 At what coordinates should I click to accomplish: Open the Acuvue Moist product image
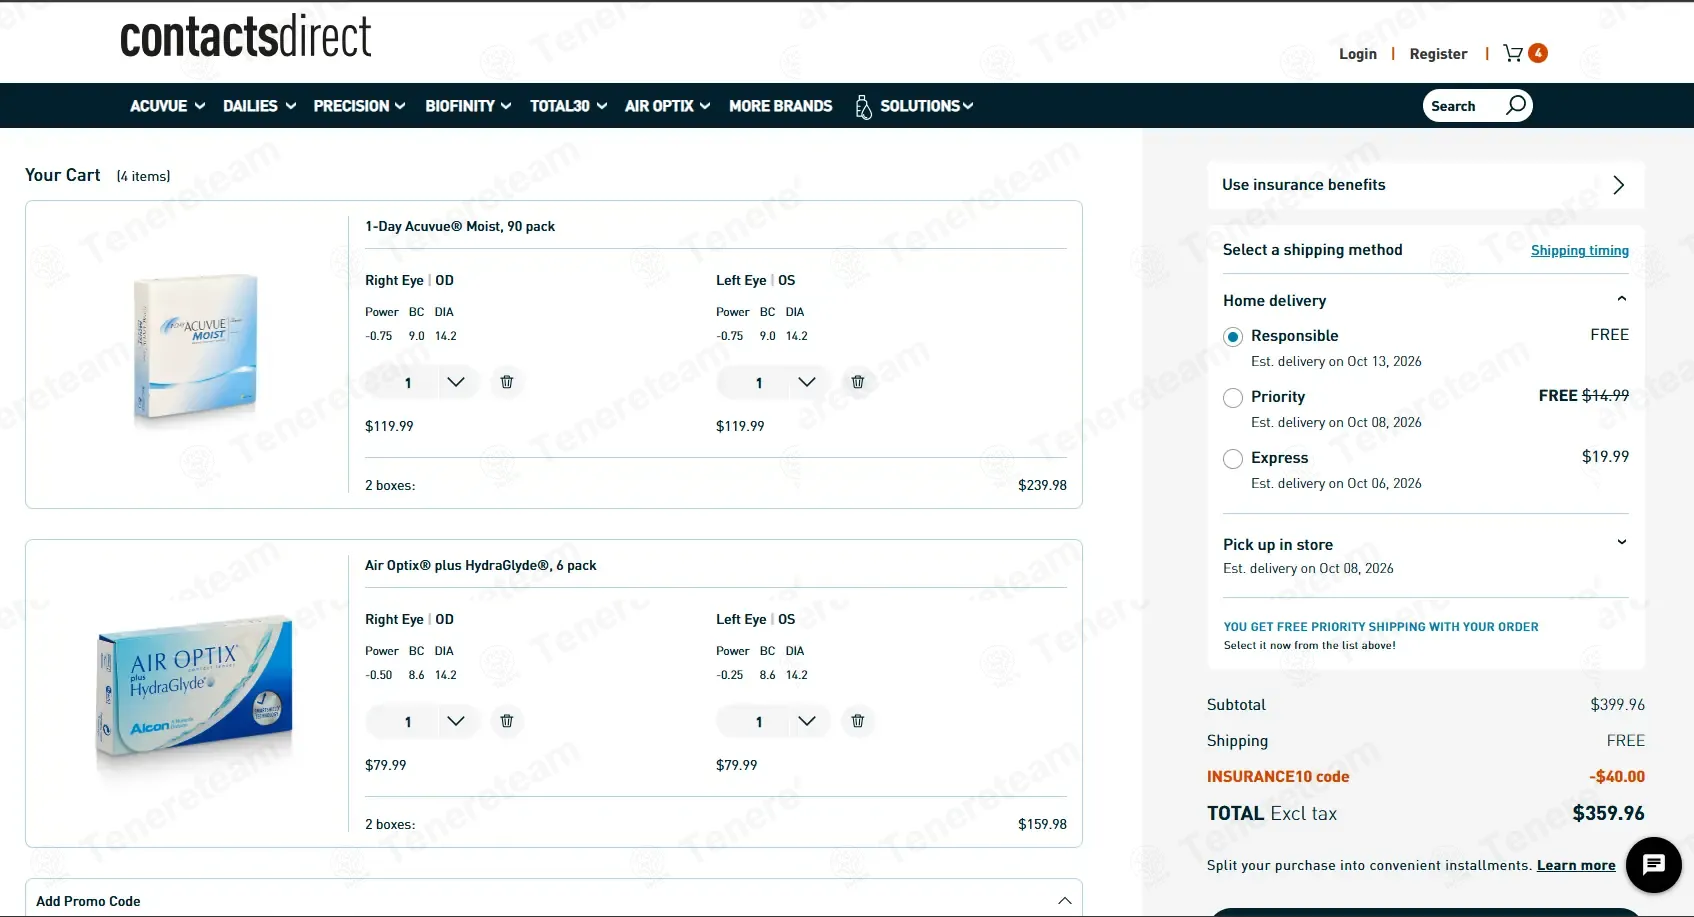(196, 348)
